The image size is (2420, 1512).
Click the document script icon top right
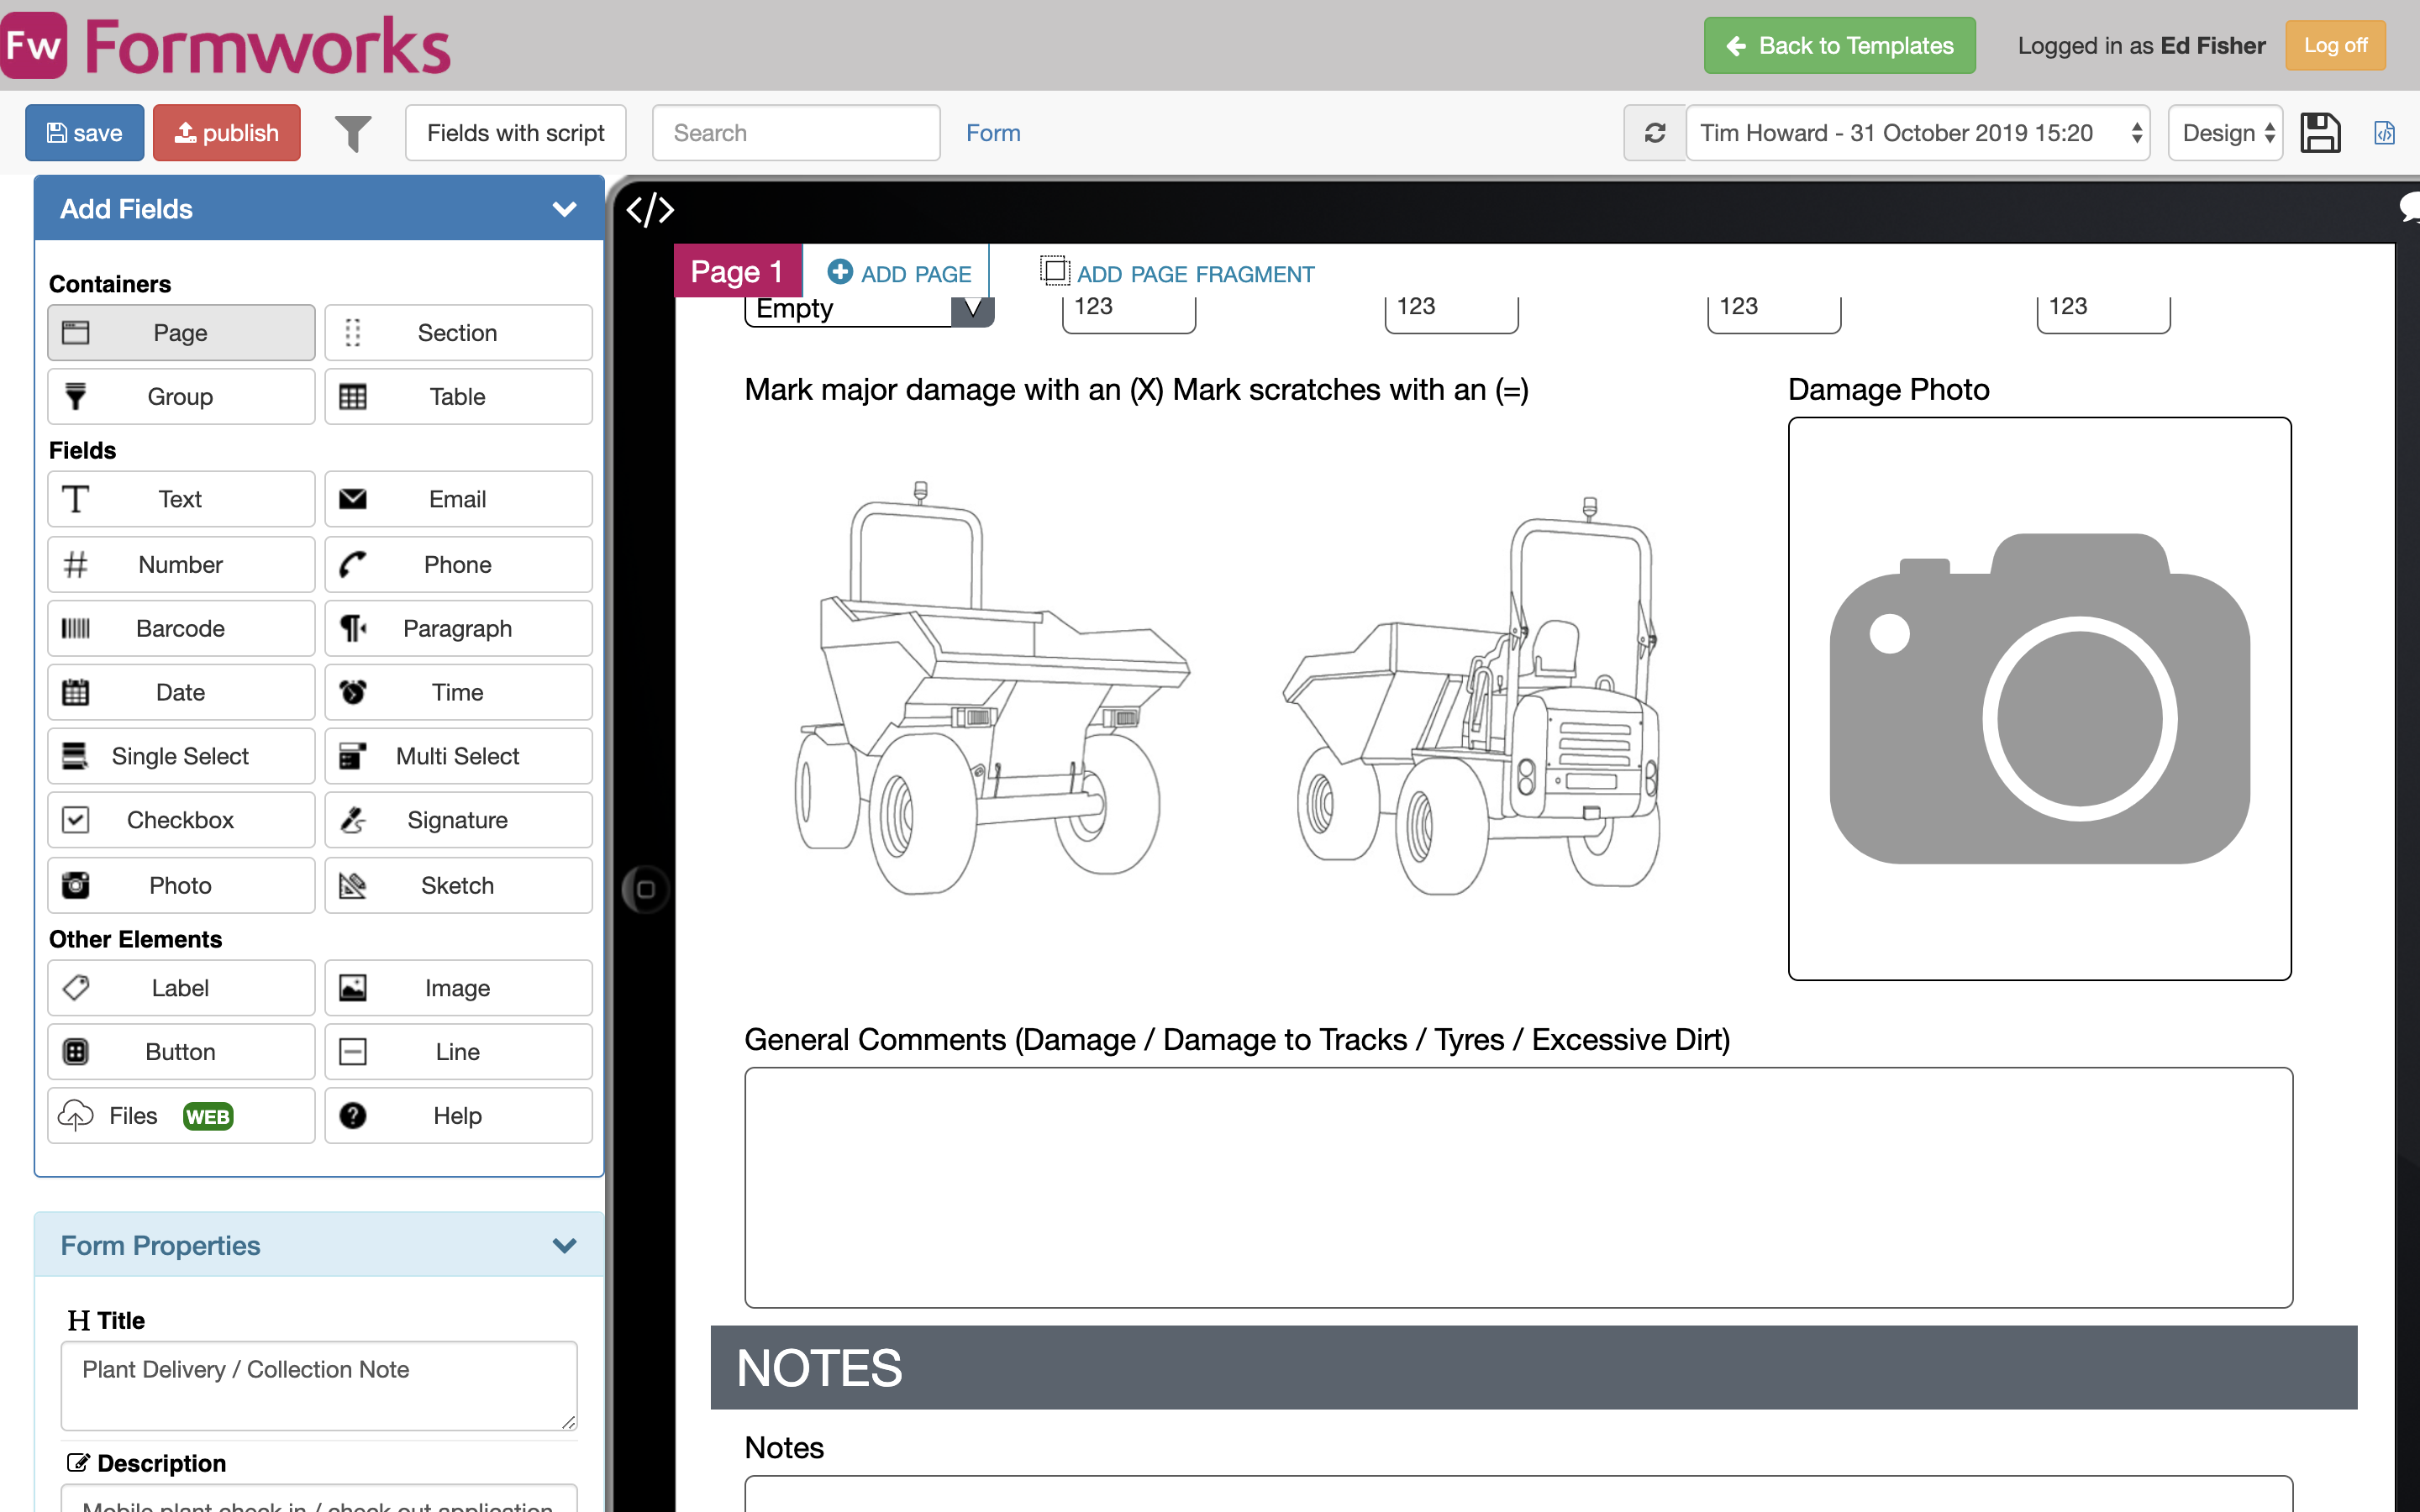click(2384, 133)
